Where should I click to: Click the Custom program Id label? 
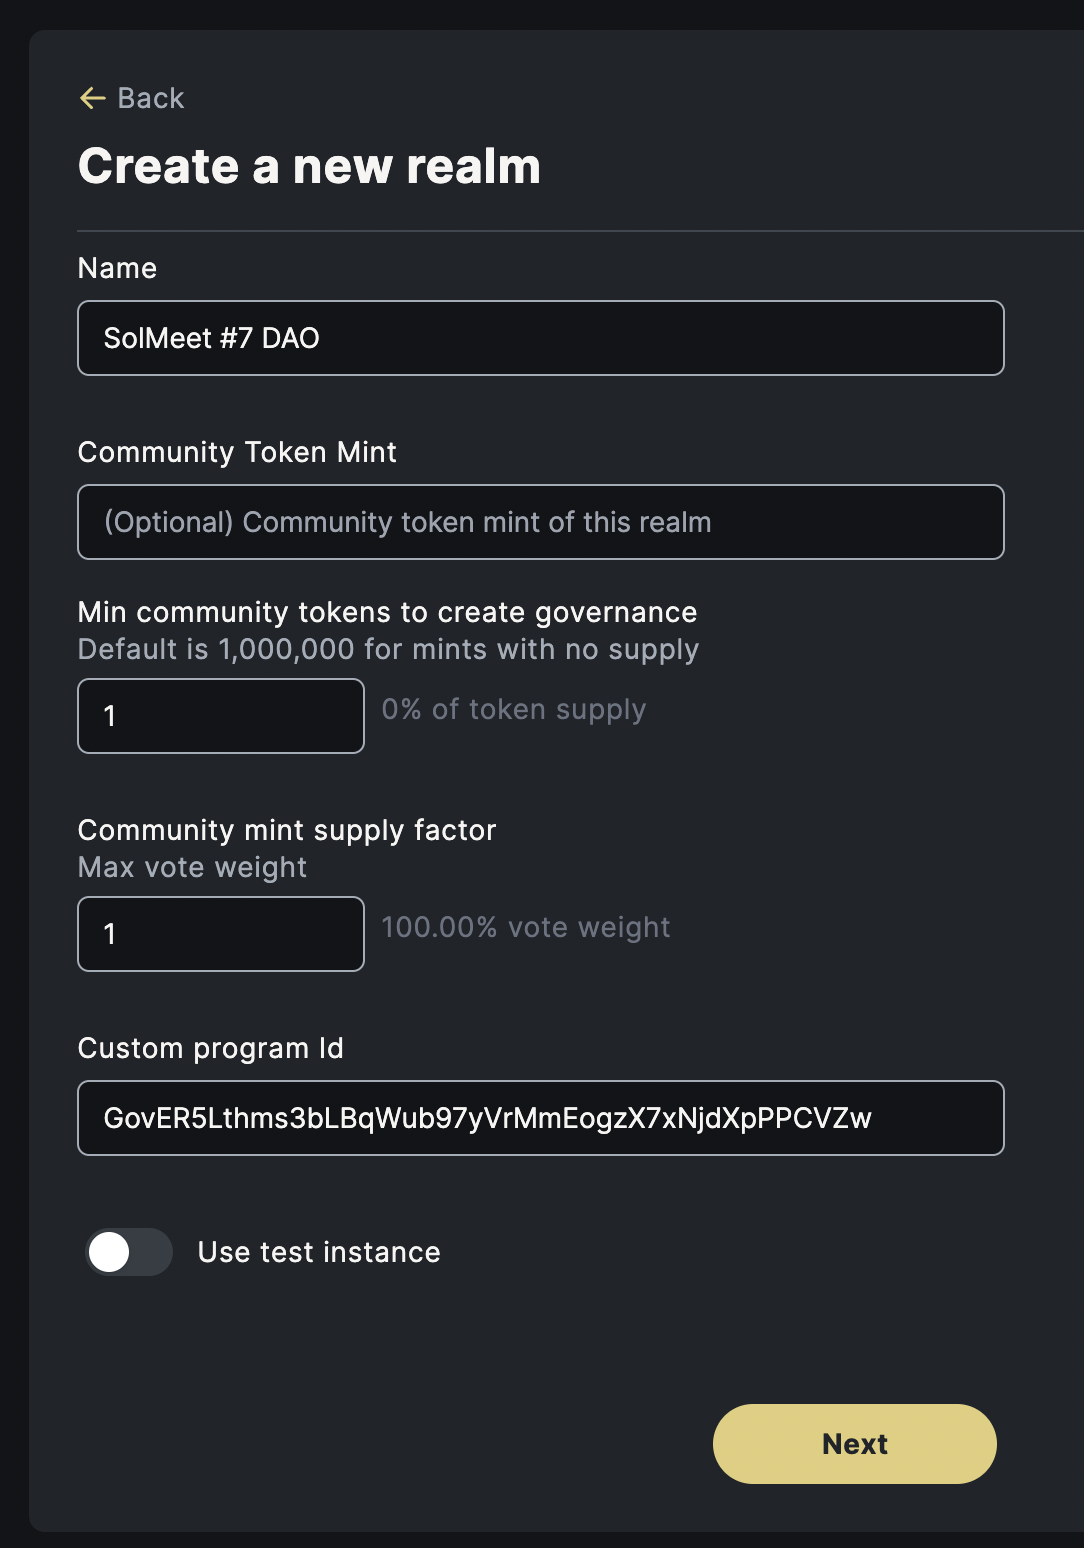(210, 1048)
